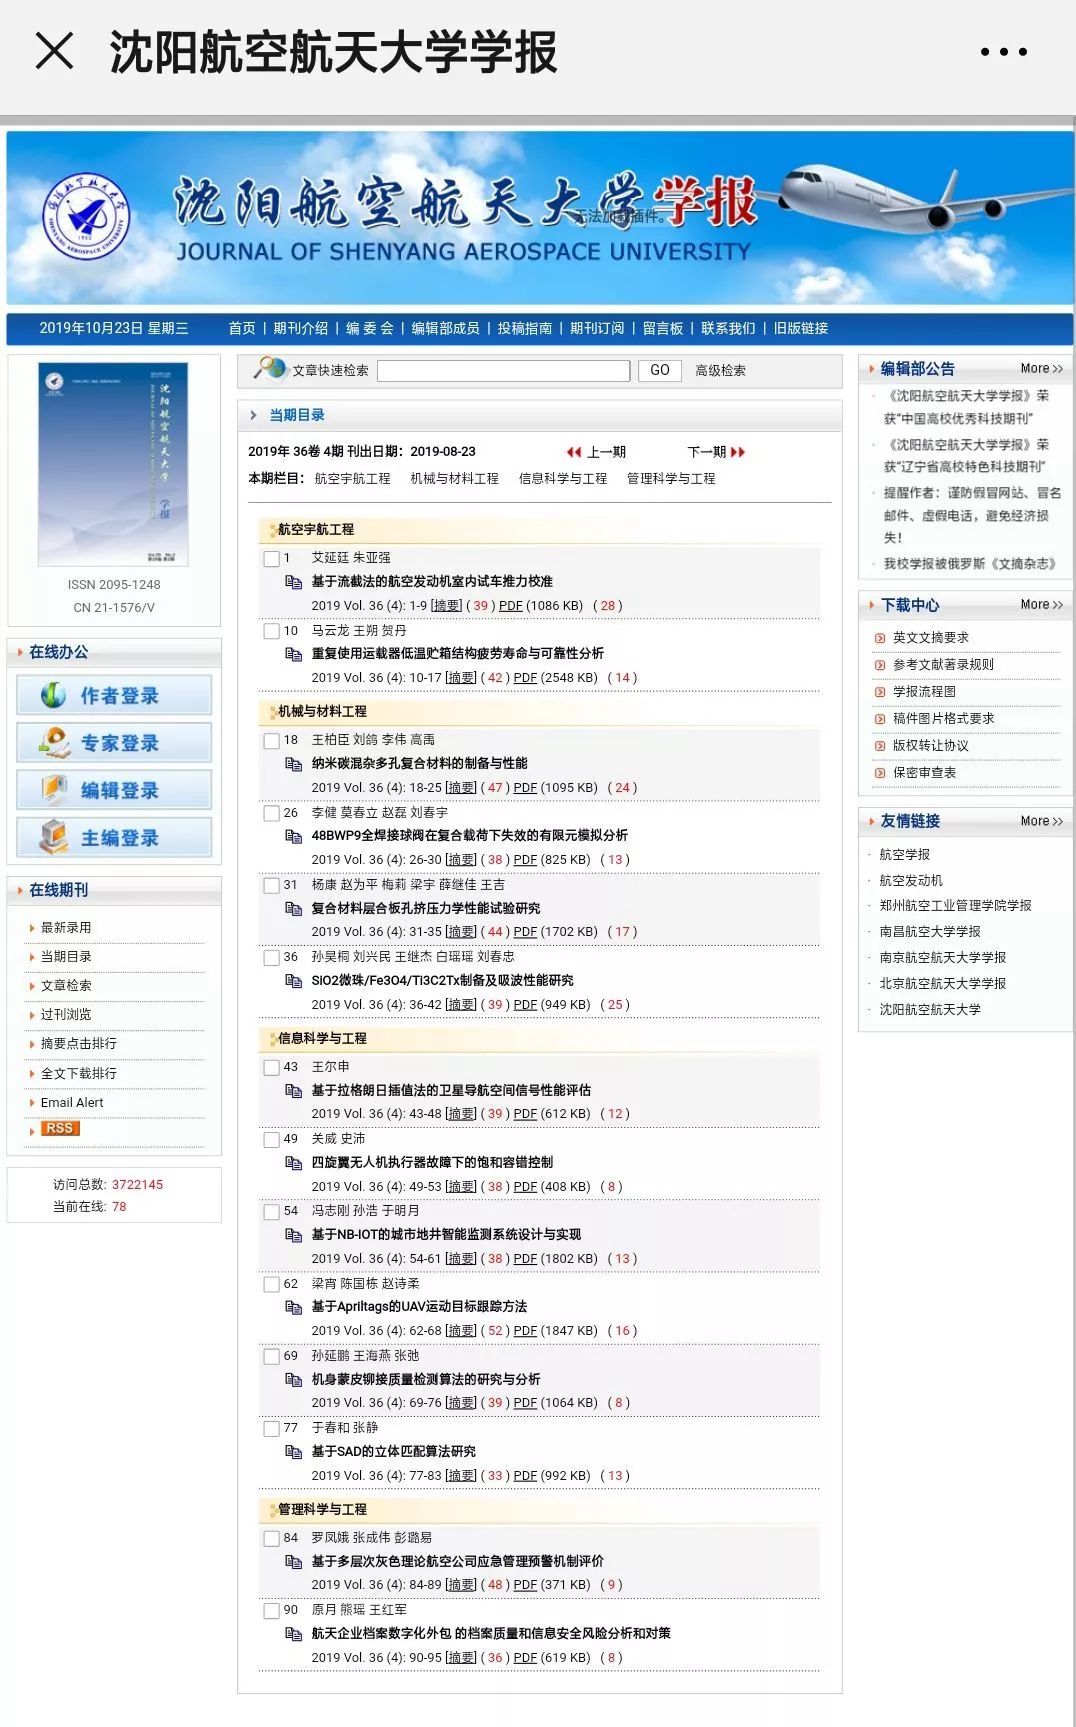Open 编委会 in the navigation bar
Viewport: 1076px width, 1727px height.
click(369, 328)
